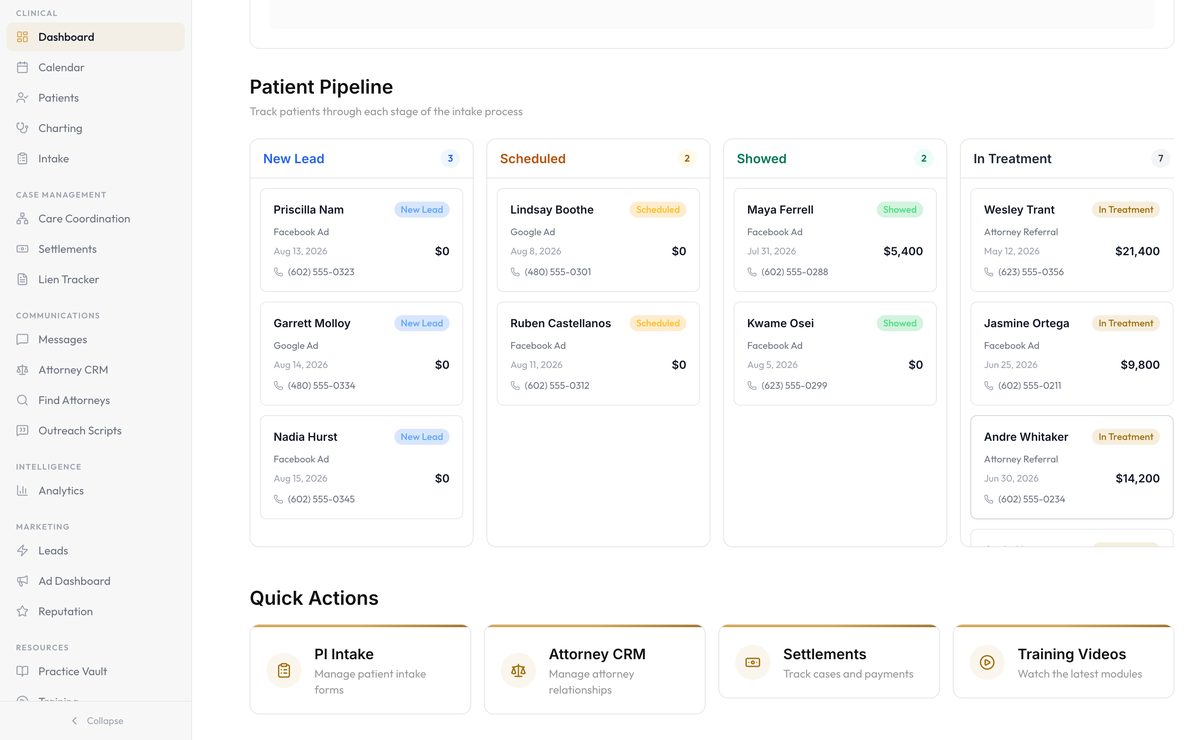Click the New Lead count badge 3

click(450, 159)
